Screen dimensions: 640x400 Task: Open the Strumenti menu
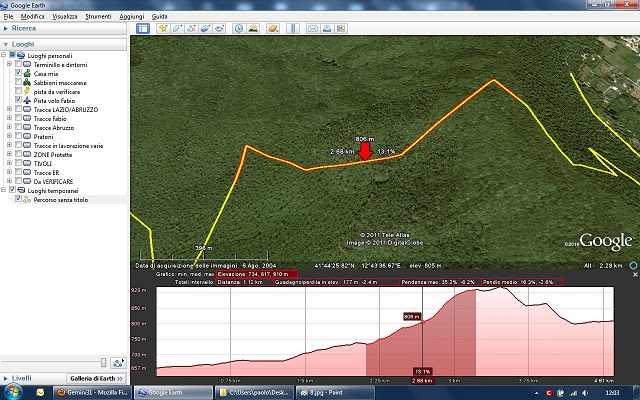(98, 17)
